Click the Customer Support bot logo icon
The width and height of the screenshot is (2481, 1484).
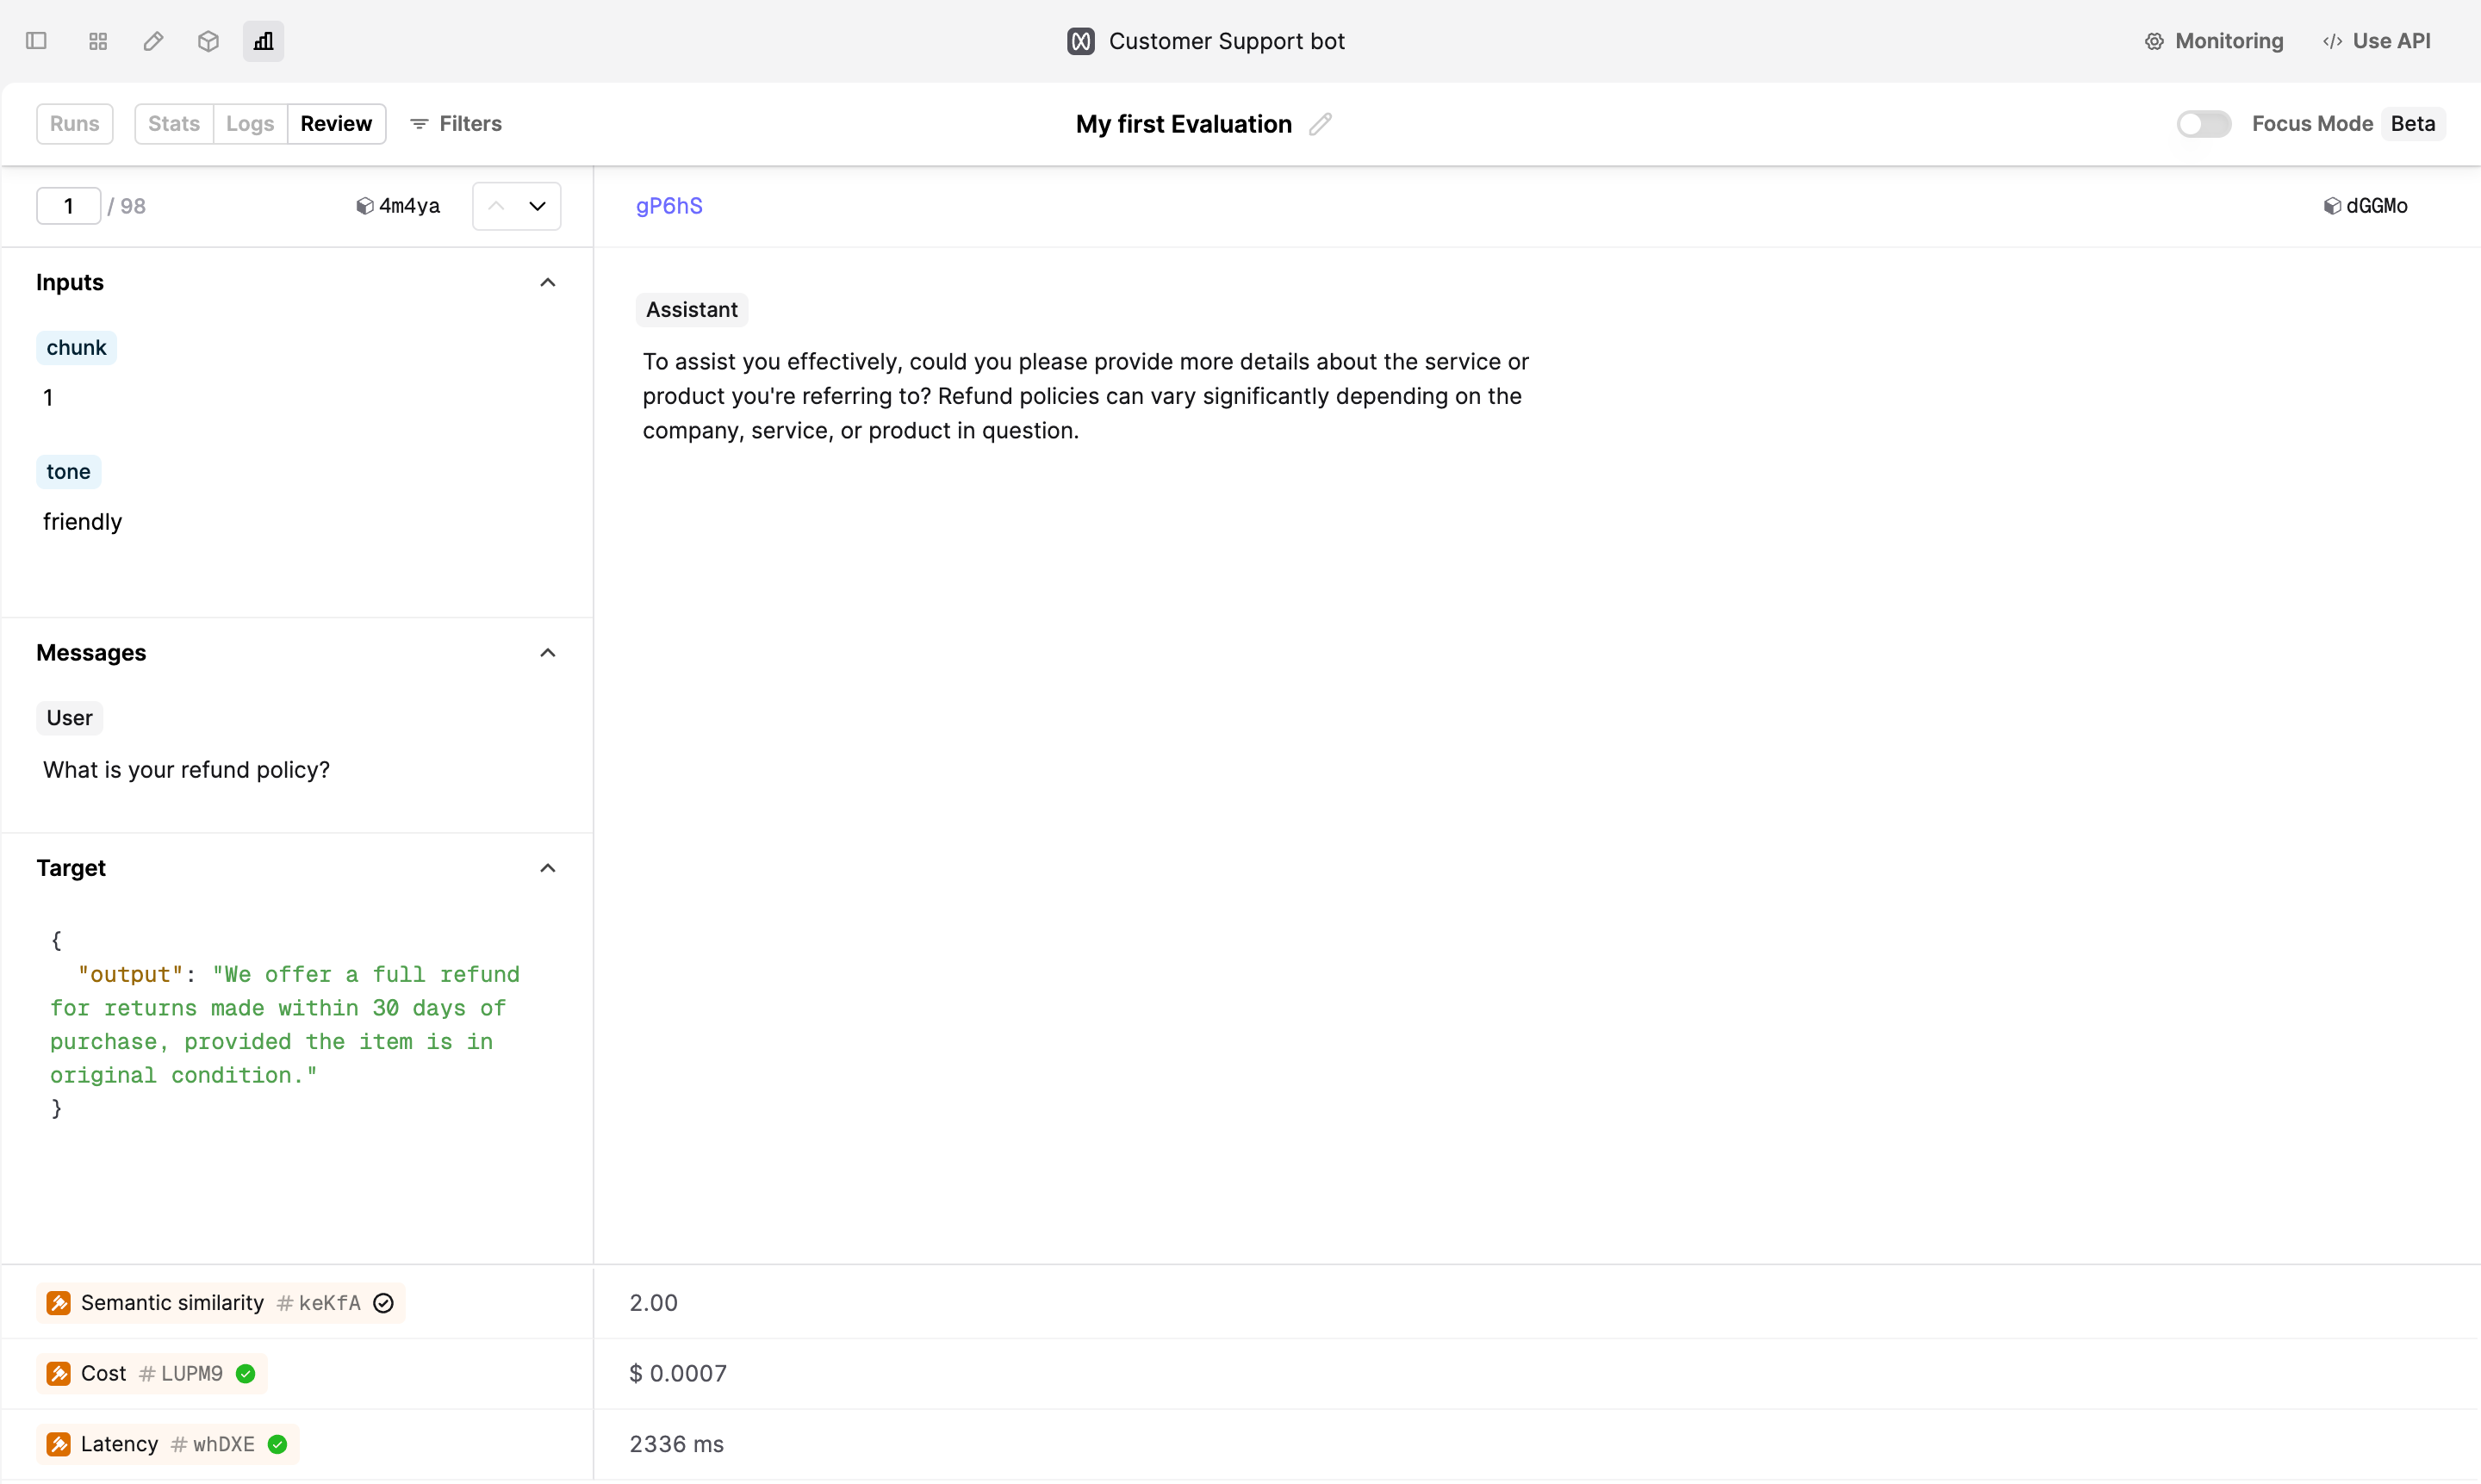point(1080,41)
